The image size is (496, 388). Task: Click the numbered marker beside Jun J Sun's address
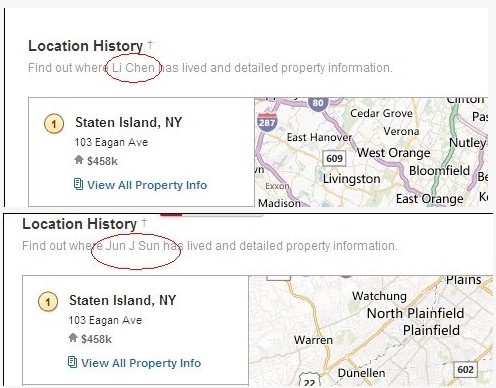click(48, 302)
